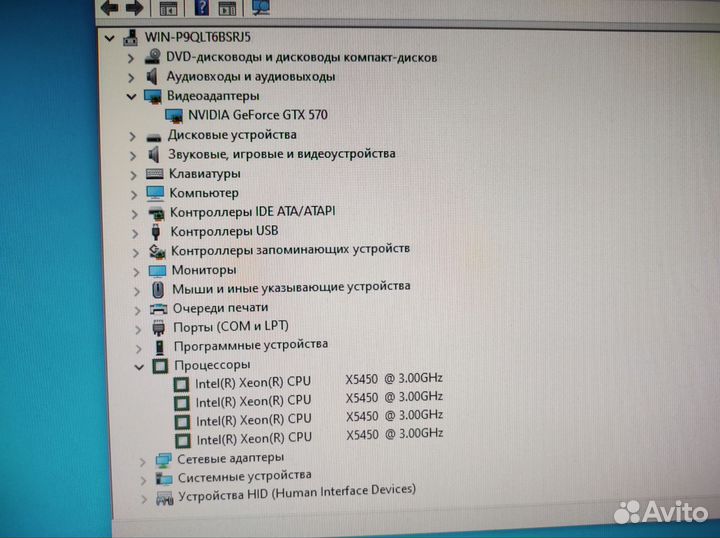This screenshot has width=720, height=538.
Task: Click the NVIDIA GeForce GTX 570 device icon
Action: (x=174, y=116)
